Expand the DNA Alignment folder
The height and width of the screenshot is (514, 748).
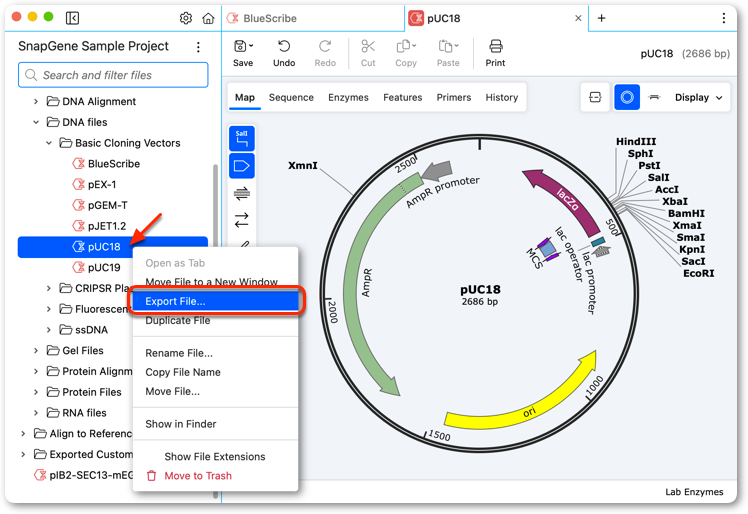click(36, 102)
